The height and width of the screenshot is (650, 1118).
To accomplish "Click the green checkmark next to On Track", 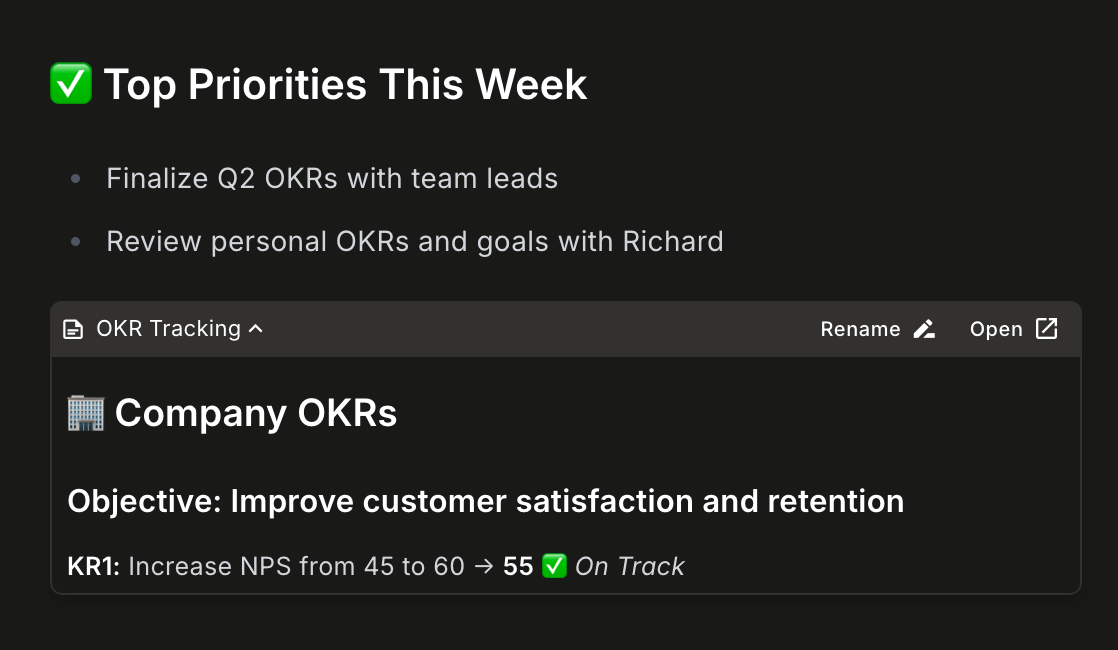I will tap(555, 565).
